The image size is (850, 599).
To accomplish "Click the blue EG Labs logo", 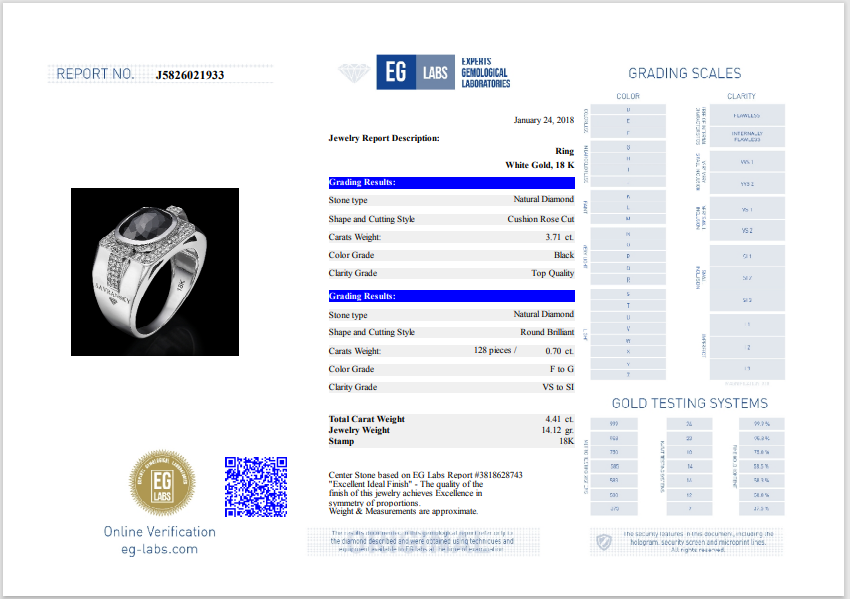I will tap(415, 72).
